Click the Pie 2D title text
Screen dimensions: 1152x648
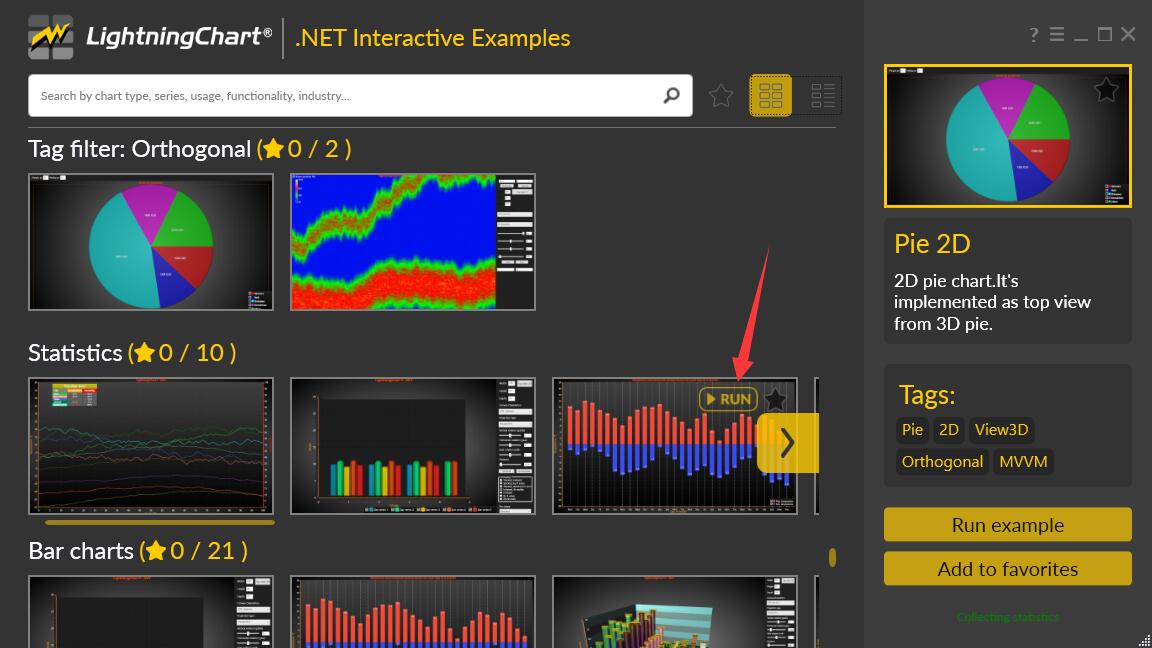click(x=932, y=244)
